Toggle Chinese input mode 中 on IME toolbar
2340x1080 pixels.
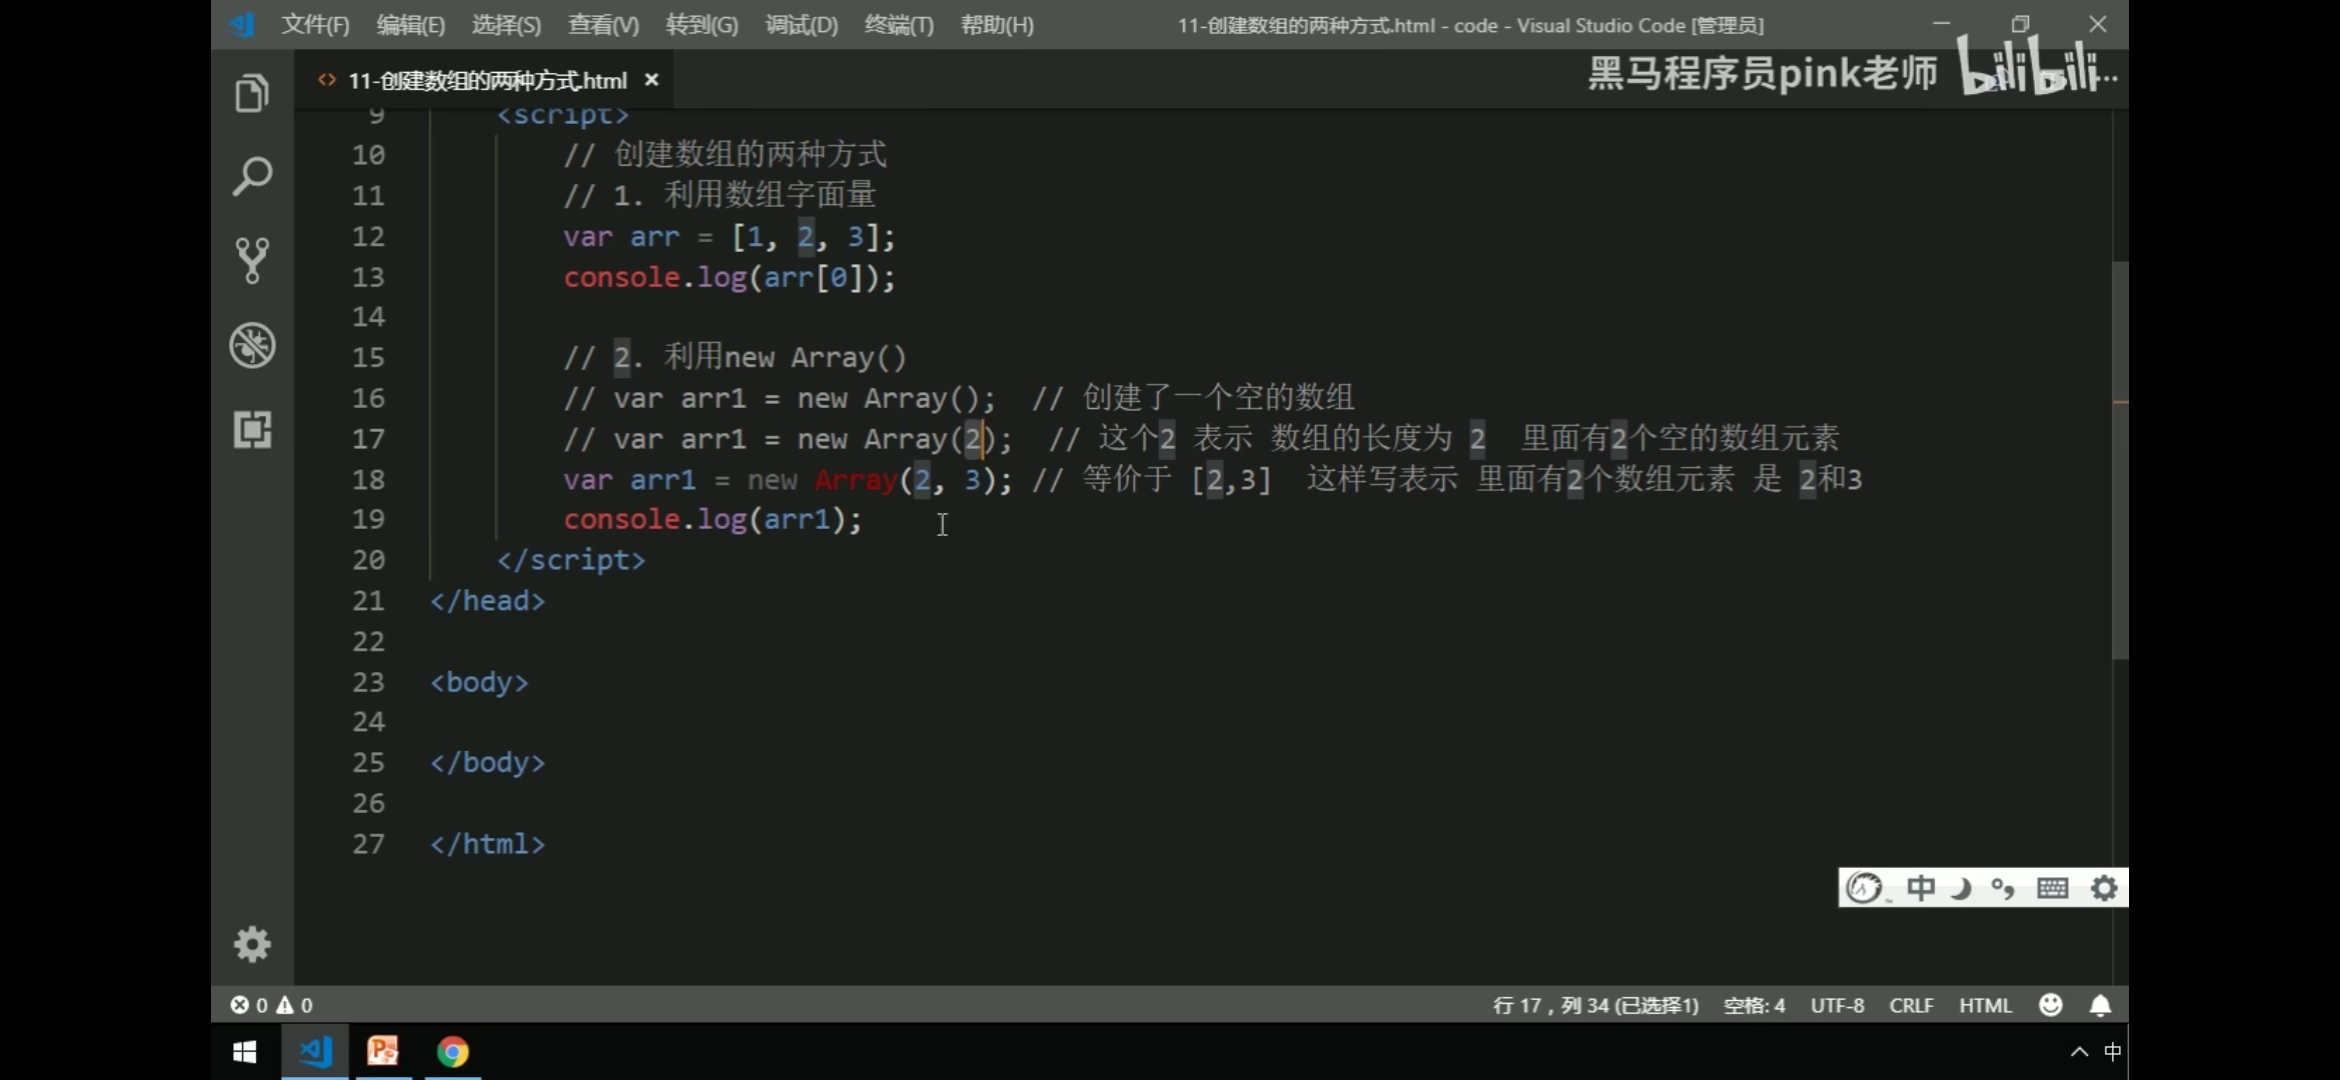tap(1920, 887)
